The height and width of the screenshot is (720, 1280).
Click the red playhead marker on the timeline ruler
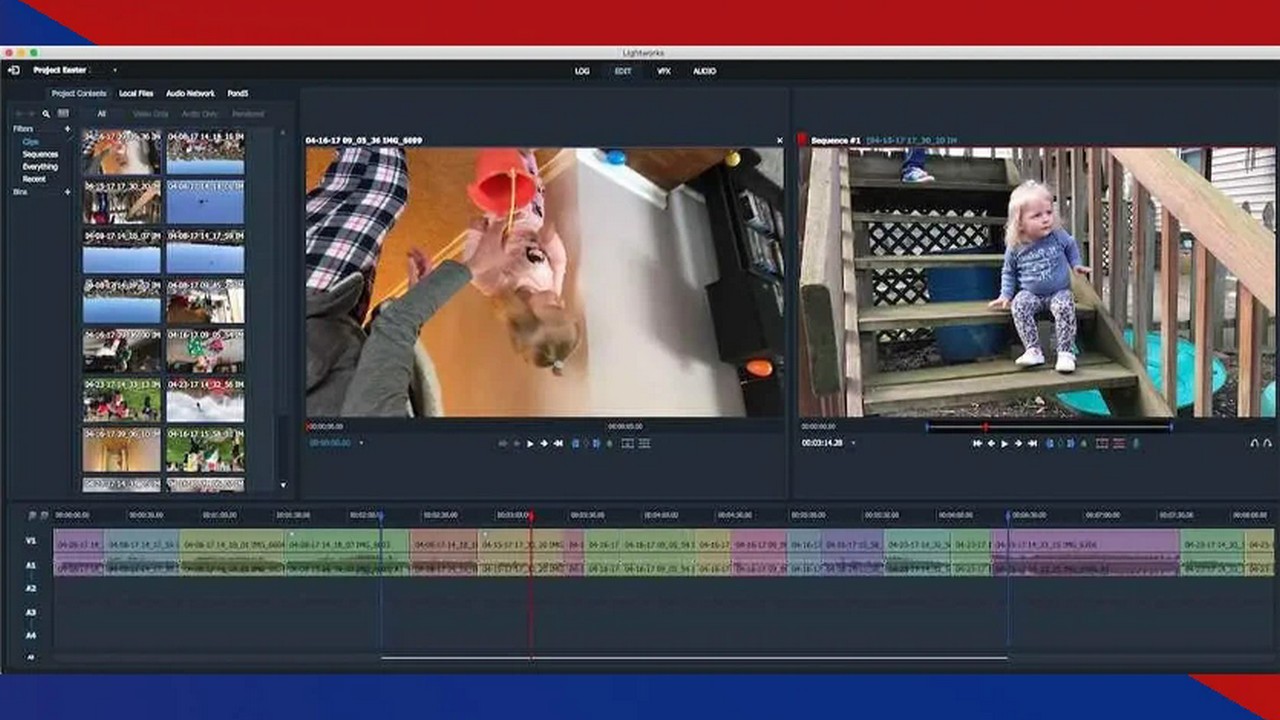pos(531,516)
